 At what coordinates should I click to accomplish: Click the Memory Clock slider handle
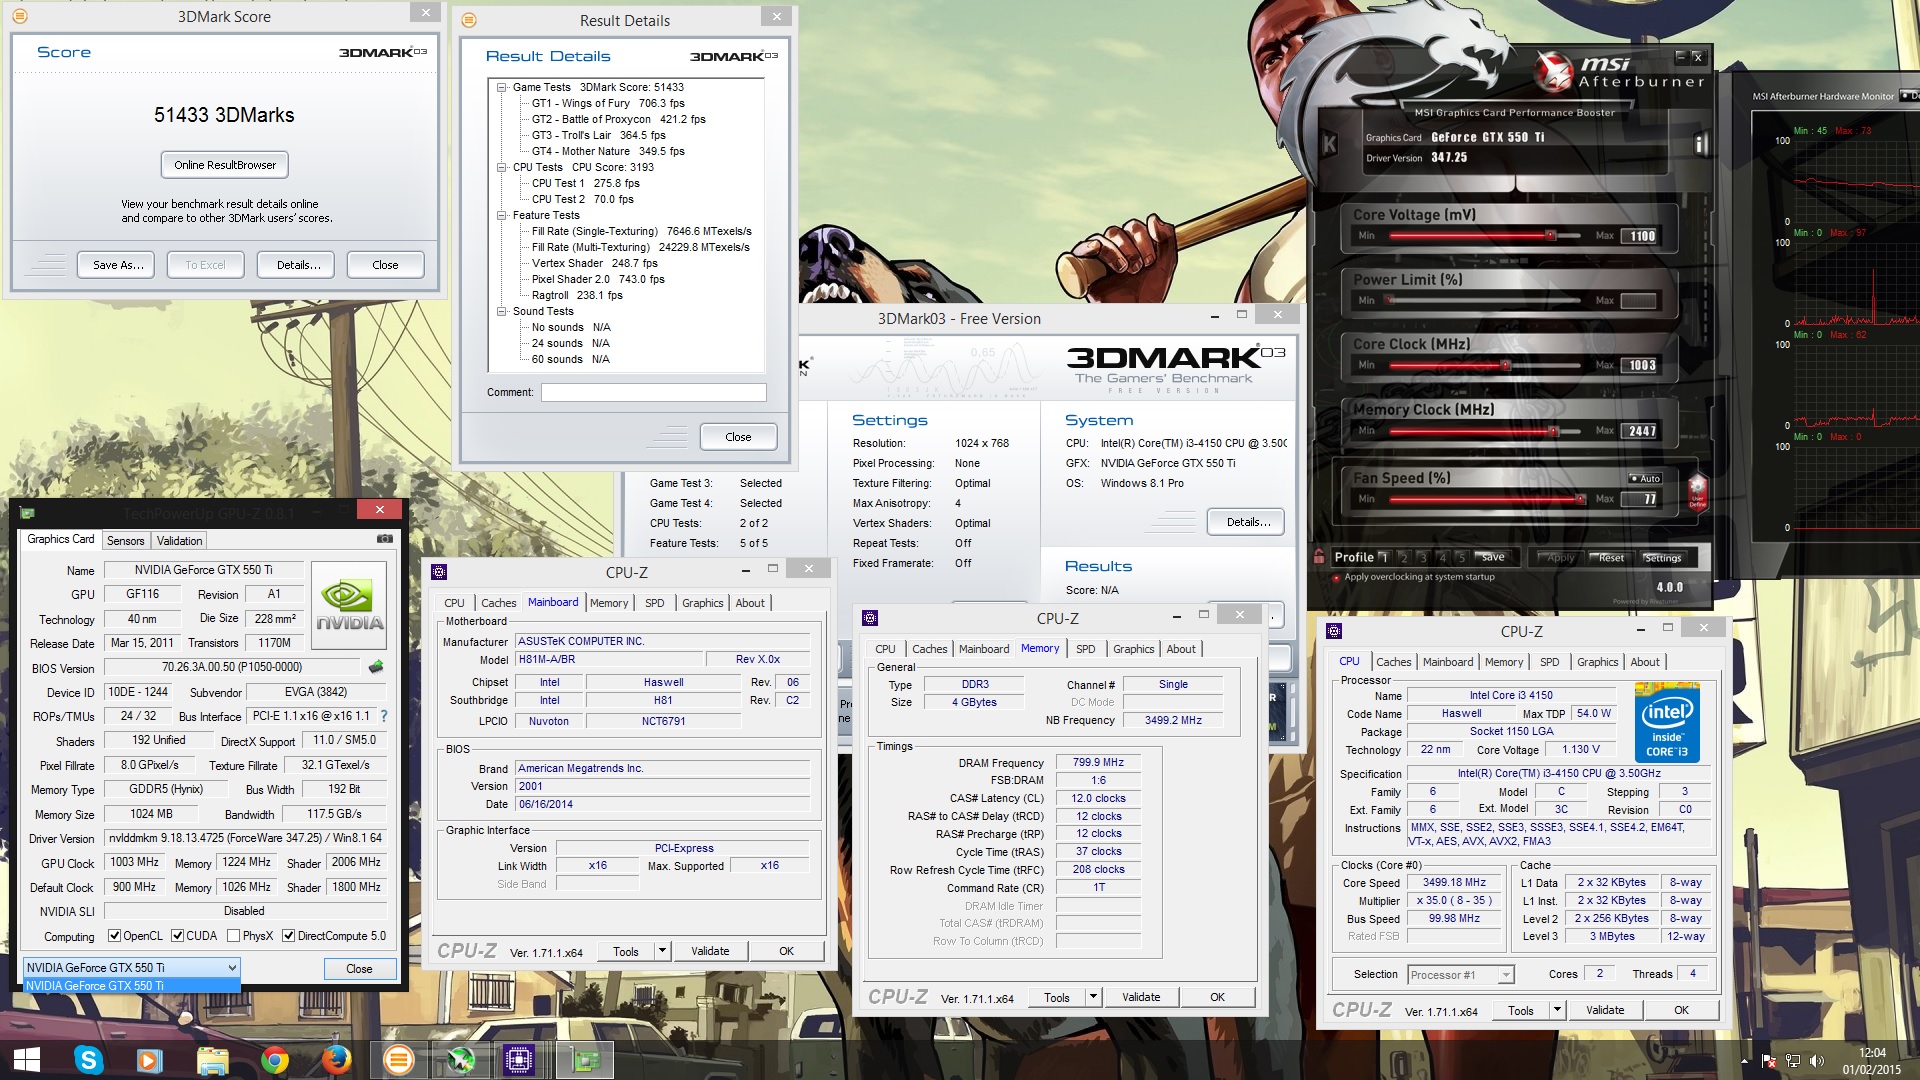click(1553, 431)
